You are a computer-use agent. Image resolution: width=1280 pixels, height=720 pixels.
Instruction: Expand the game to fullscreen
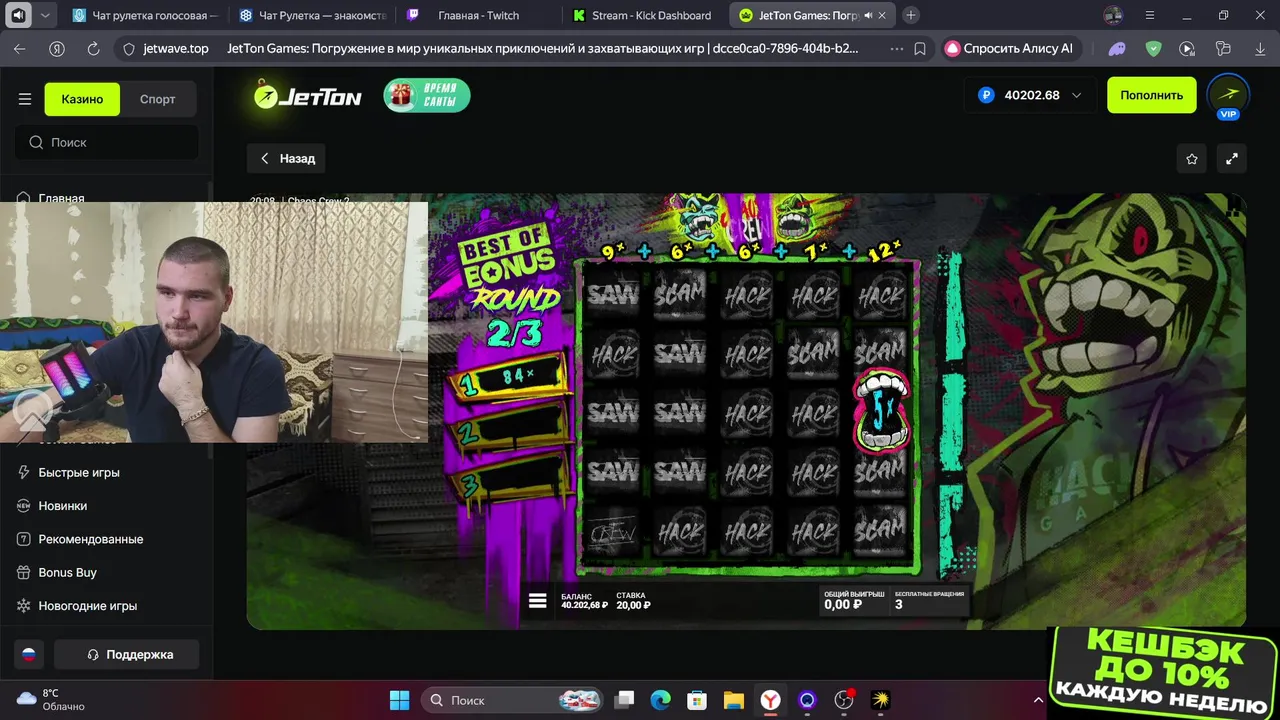(1232, 158)
